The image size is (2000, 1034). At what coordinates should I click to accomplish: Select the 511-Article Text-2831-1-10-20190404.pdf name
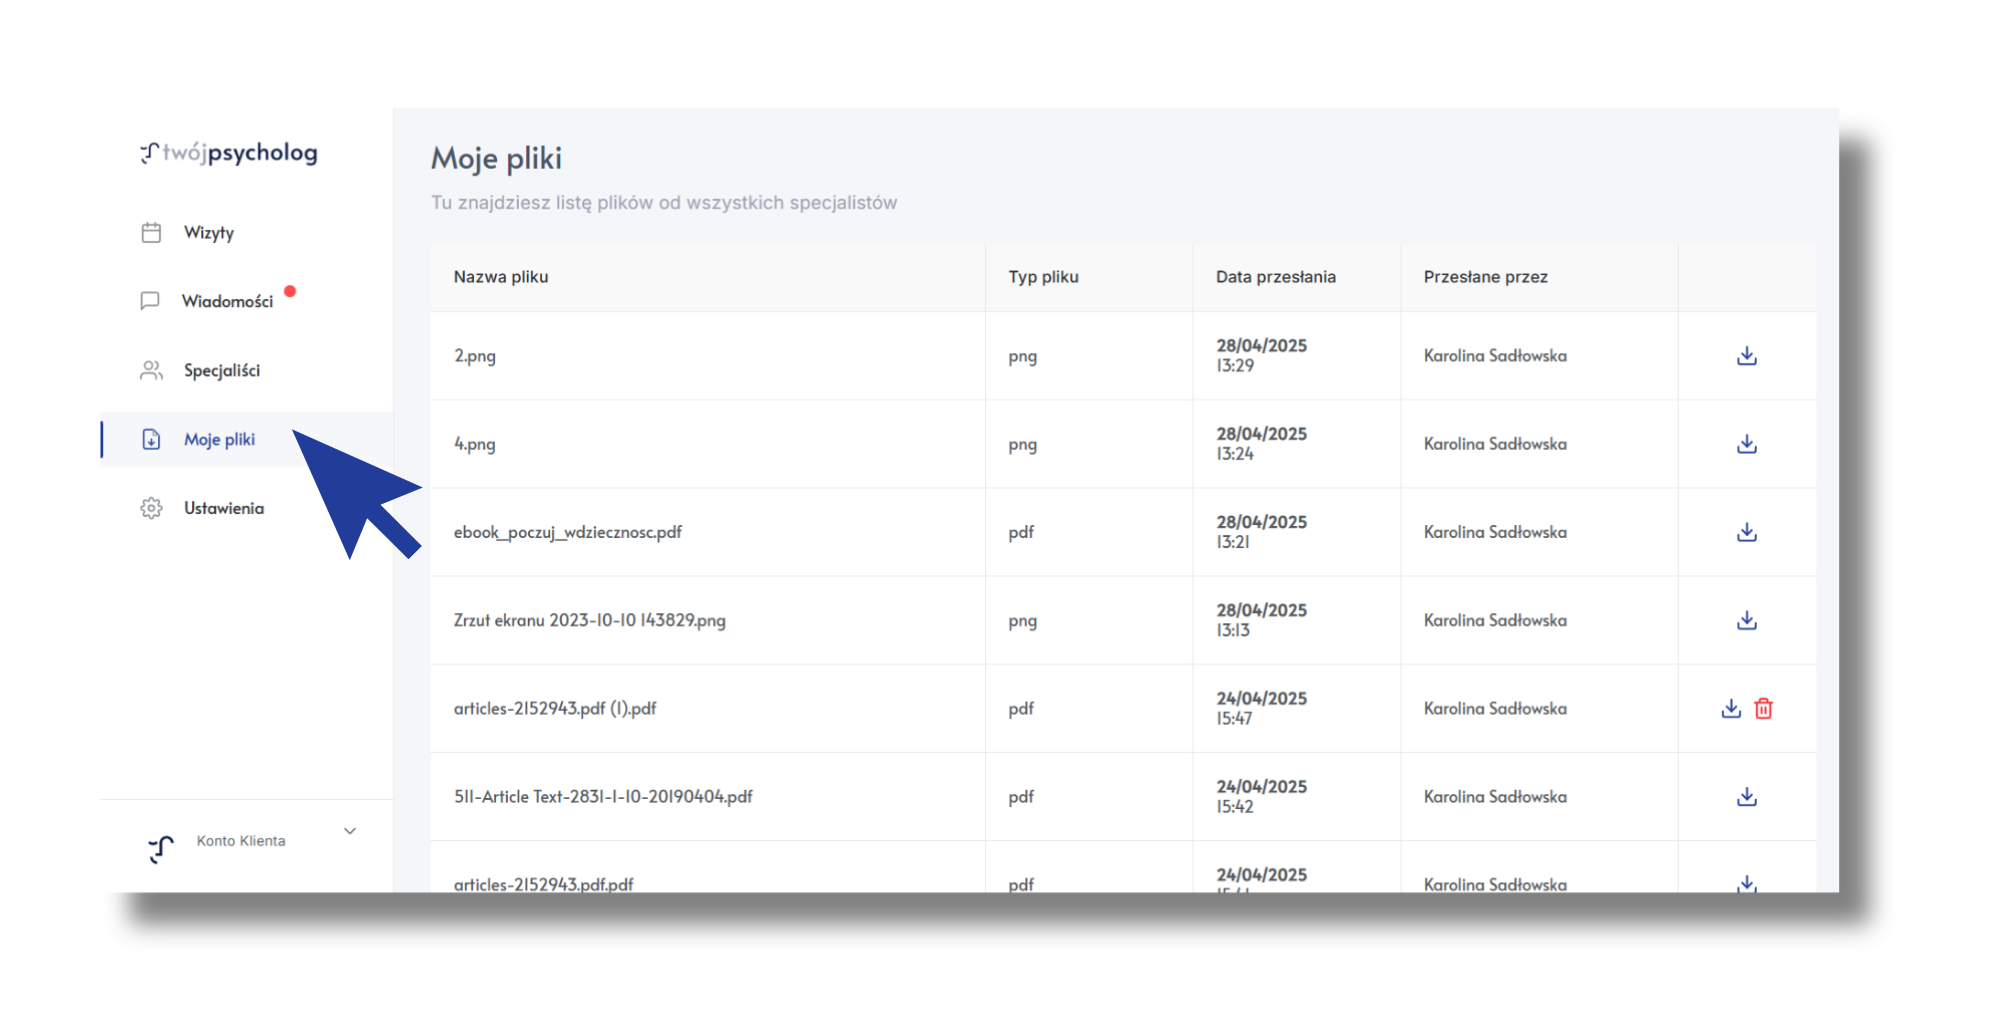(603, 796)
